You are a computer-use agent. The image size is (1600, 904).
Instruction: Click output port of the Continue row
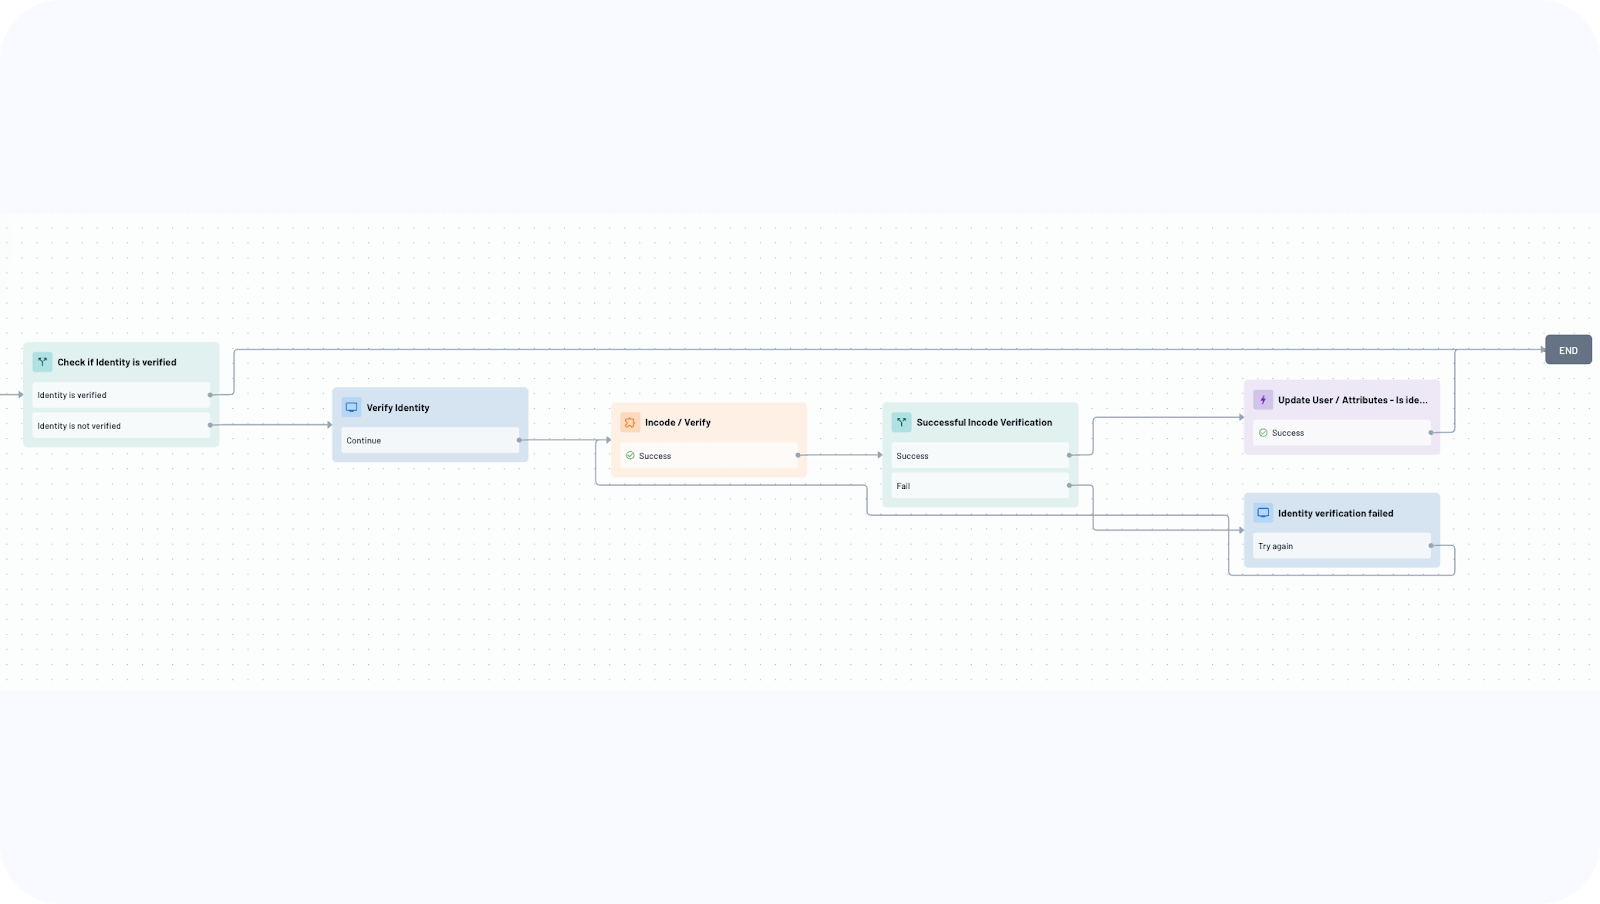(x=519, y=441)
